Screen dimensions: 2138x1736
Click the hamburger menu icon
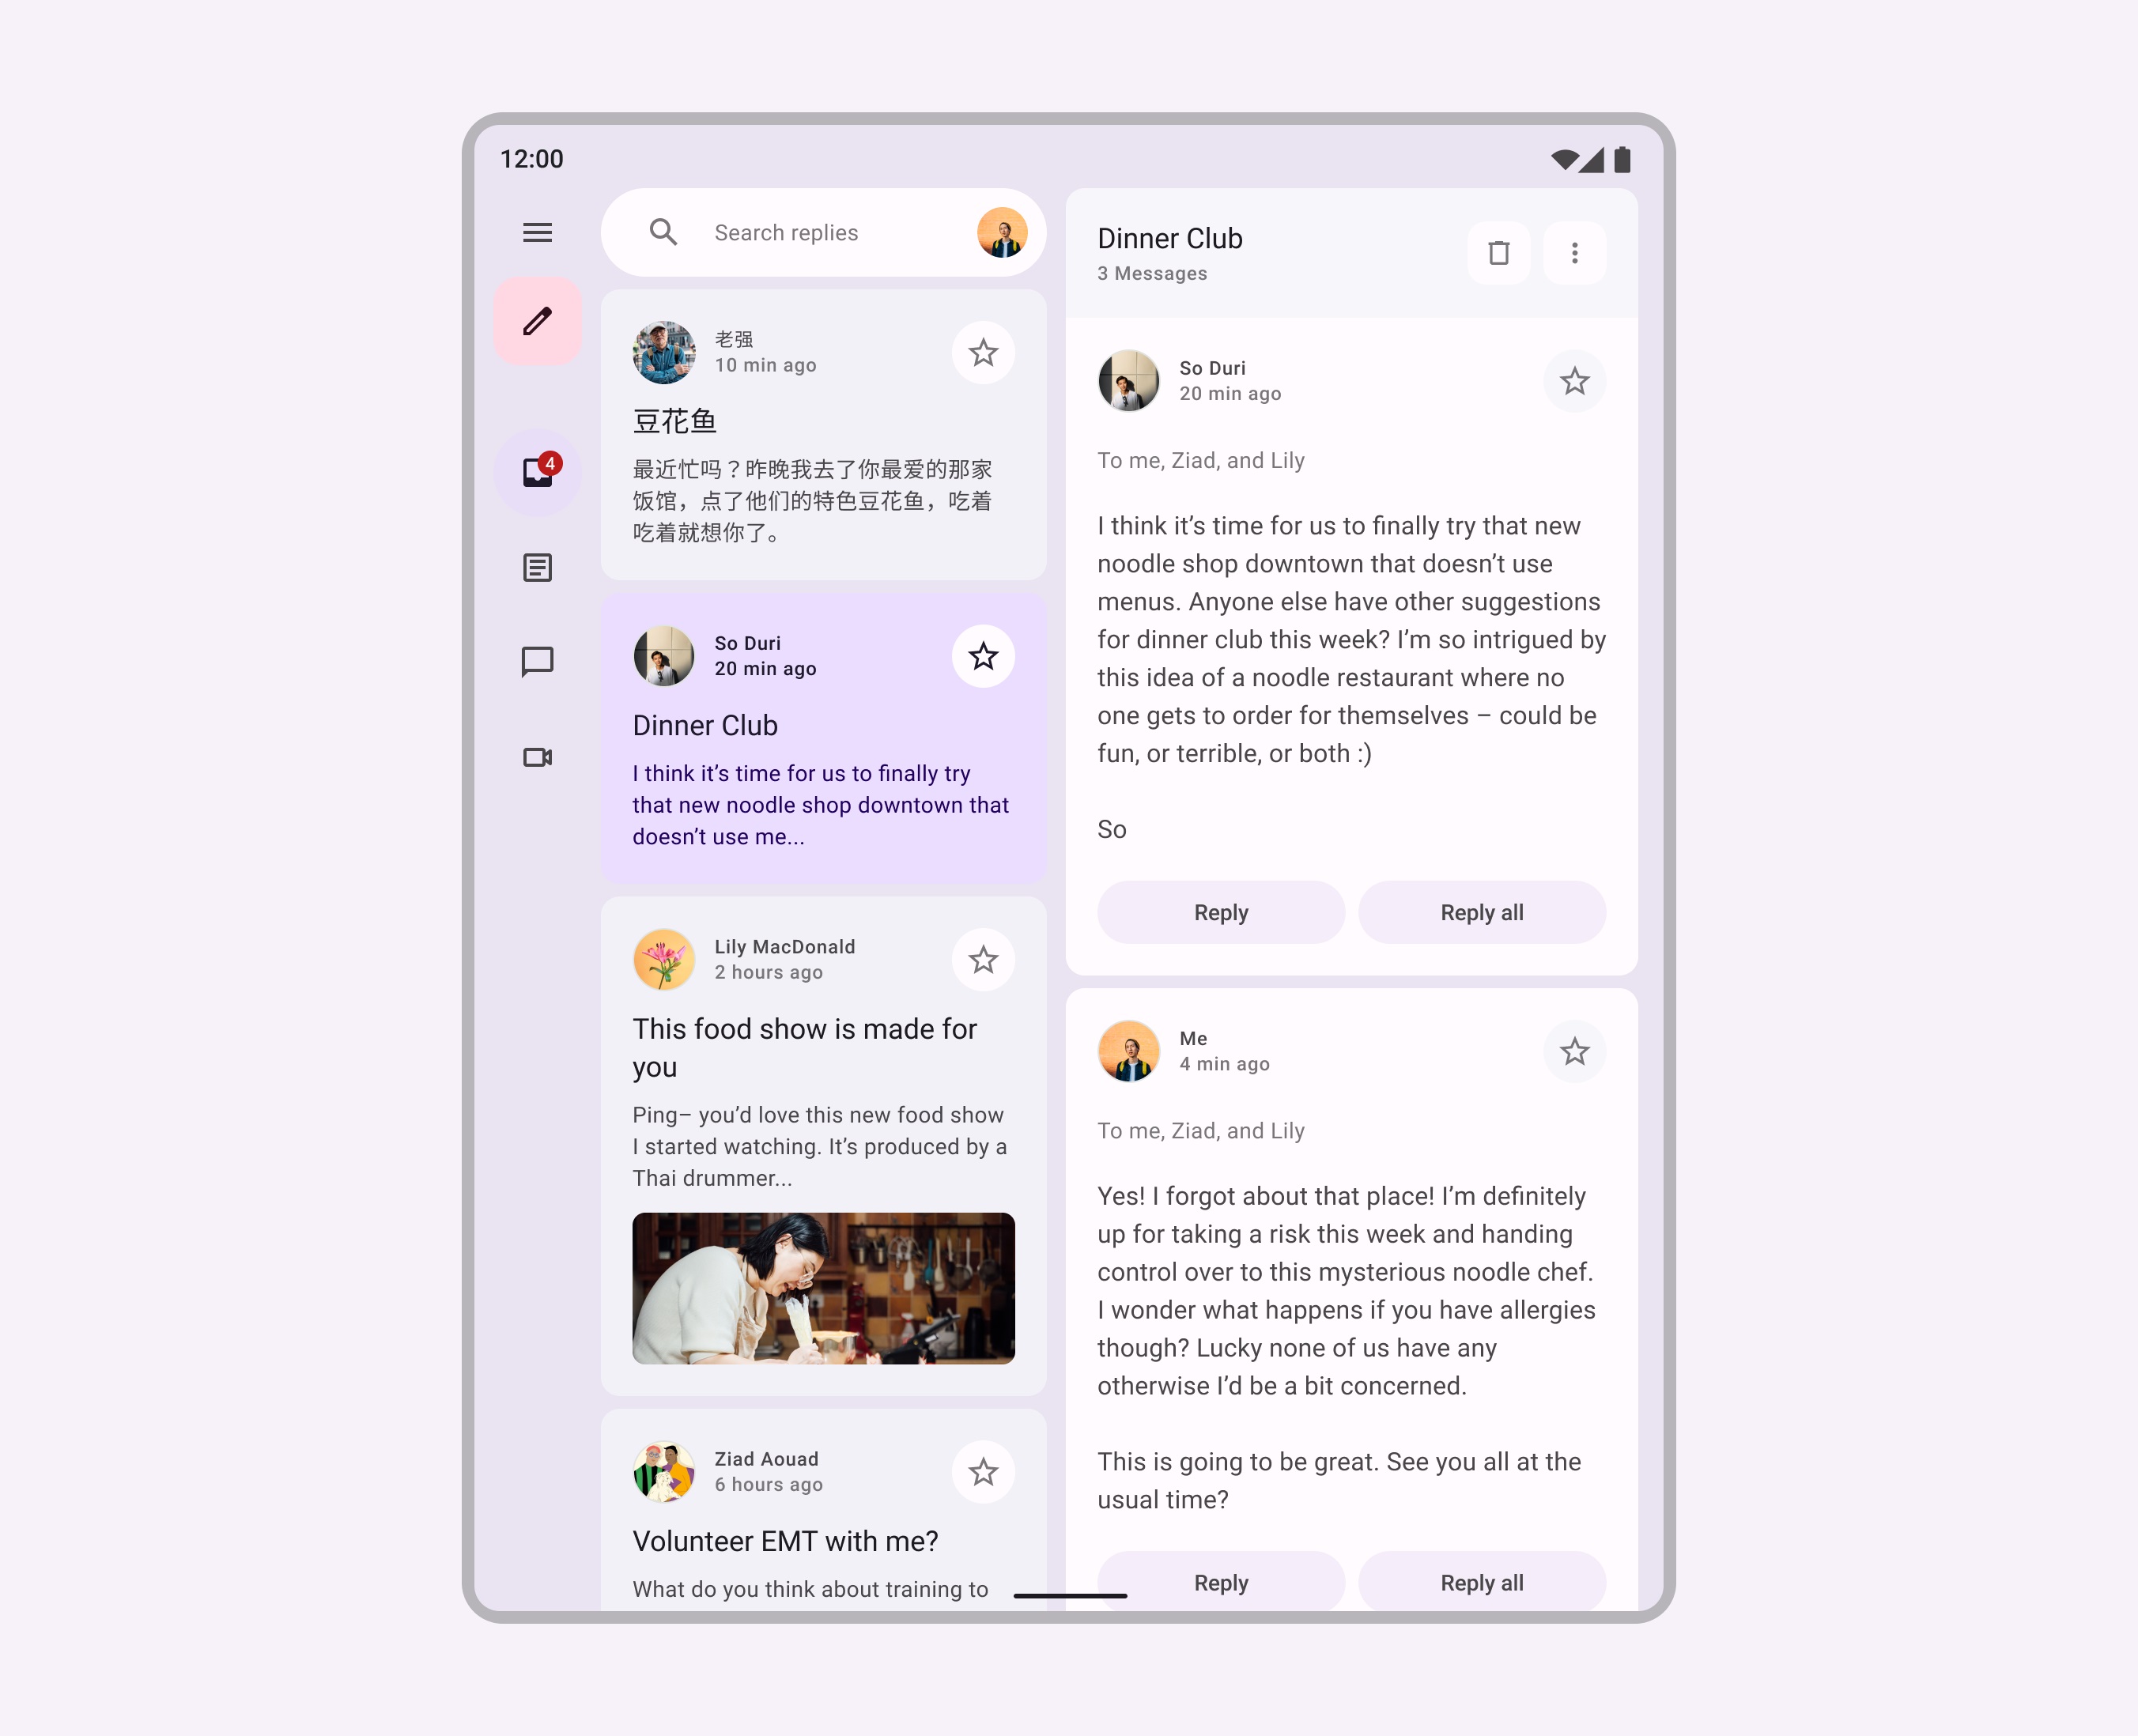coord(537,232)
